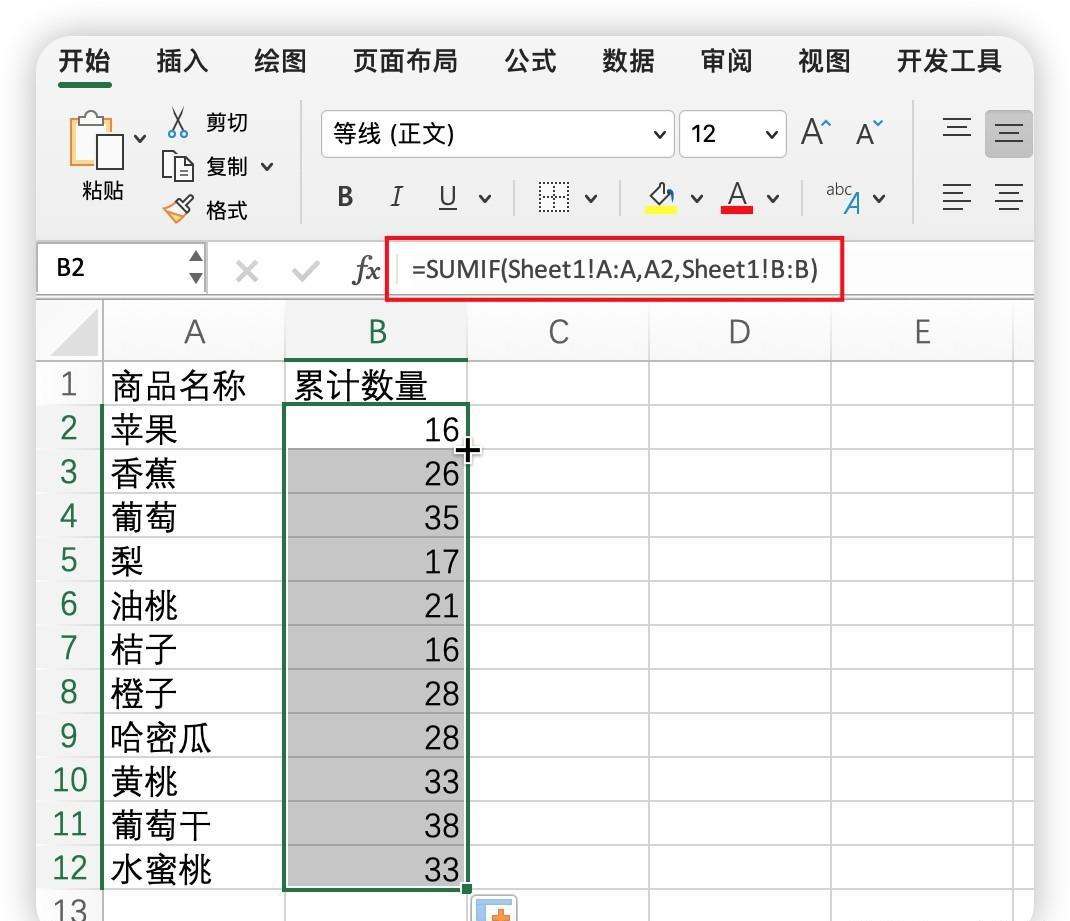1070x921 pixels.
Task: Apply red font color
Action: (737, 197)
